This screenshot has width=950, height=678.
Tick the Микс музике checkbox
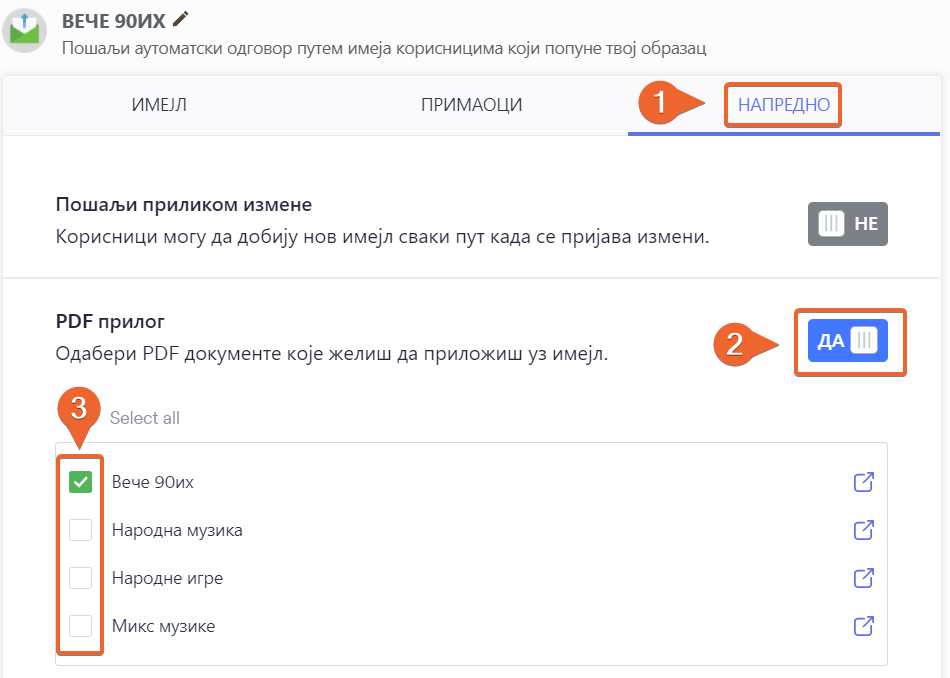[80, 626]
